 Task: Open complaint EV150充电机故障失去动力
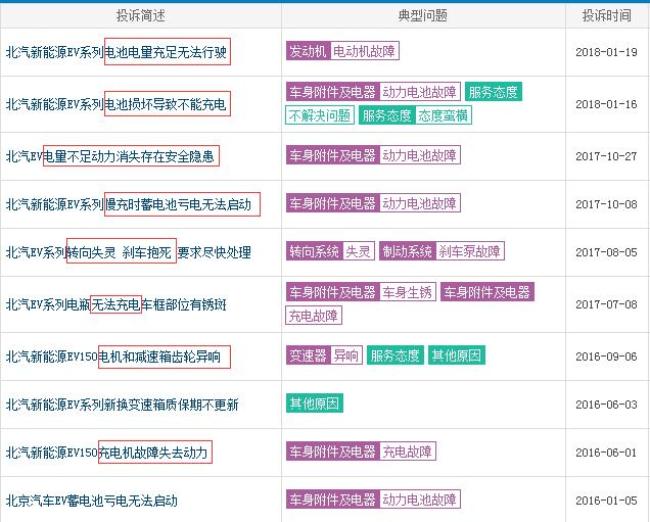coord(107,452)
